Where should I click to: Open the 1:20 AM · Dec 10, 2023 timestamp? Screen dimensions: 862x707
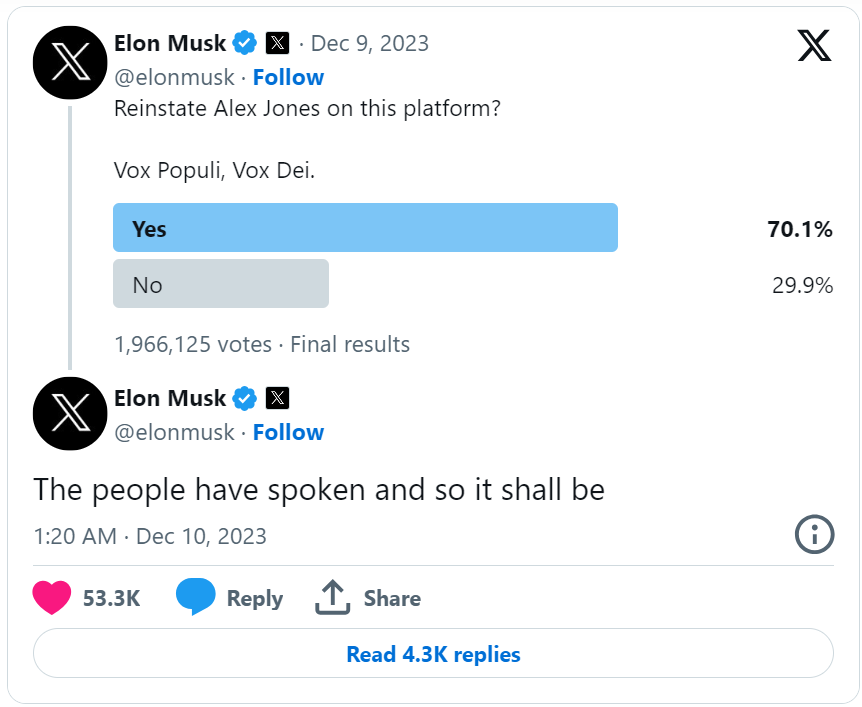150,536
